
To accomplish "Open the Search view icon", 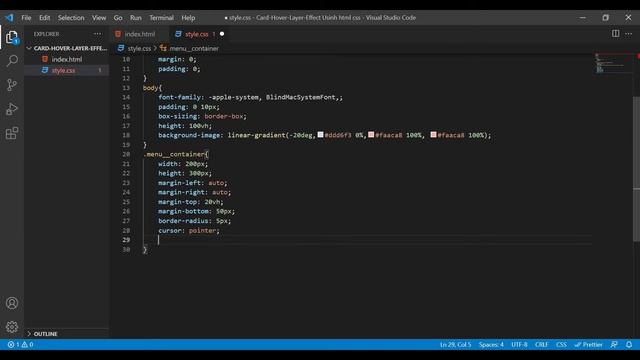I will (12, 61).
